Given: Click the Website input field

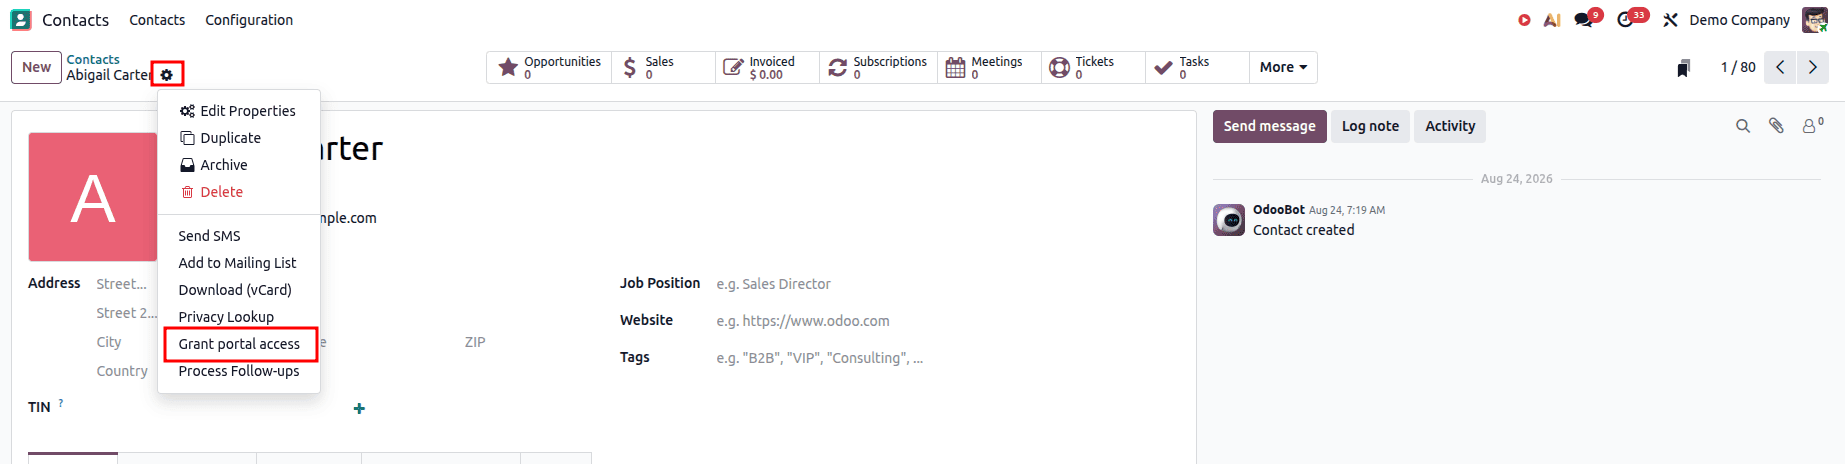Looking at the screenshot, I should tap(946, 321).
